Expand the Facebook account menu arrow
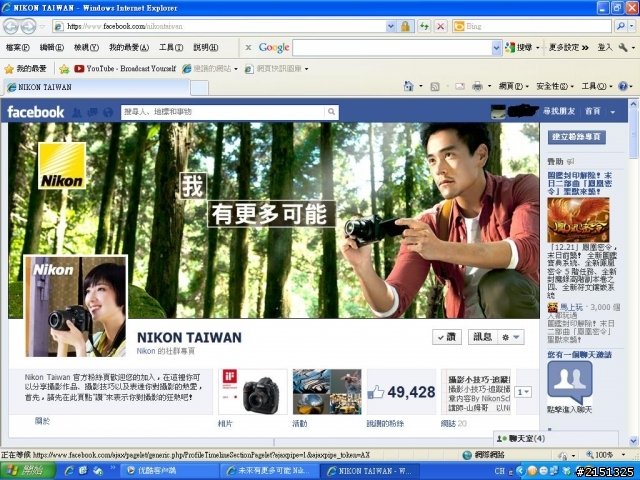Screen dimensions: 640x480 click(613, 112)
